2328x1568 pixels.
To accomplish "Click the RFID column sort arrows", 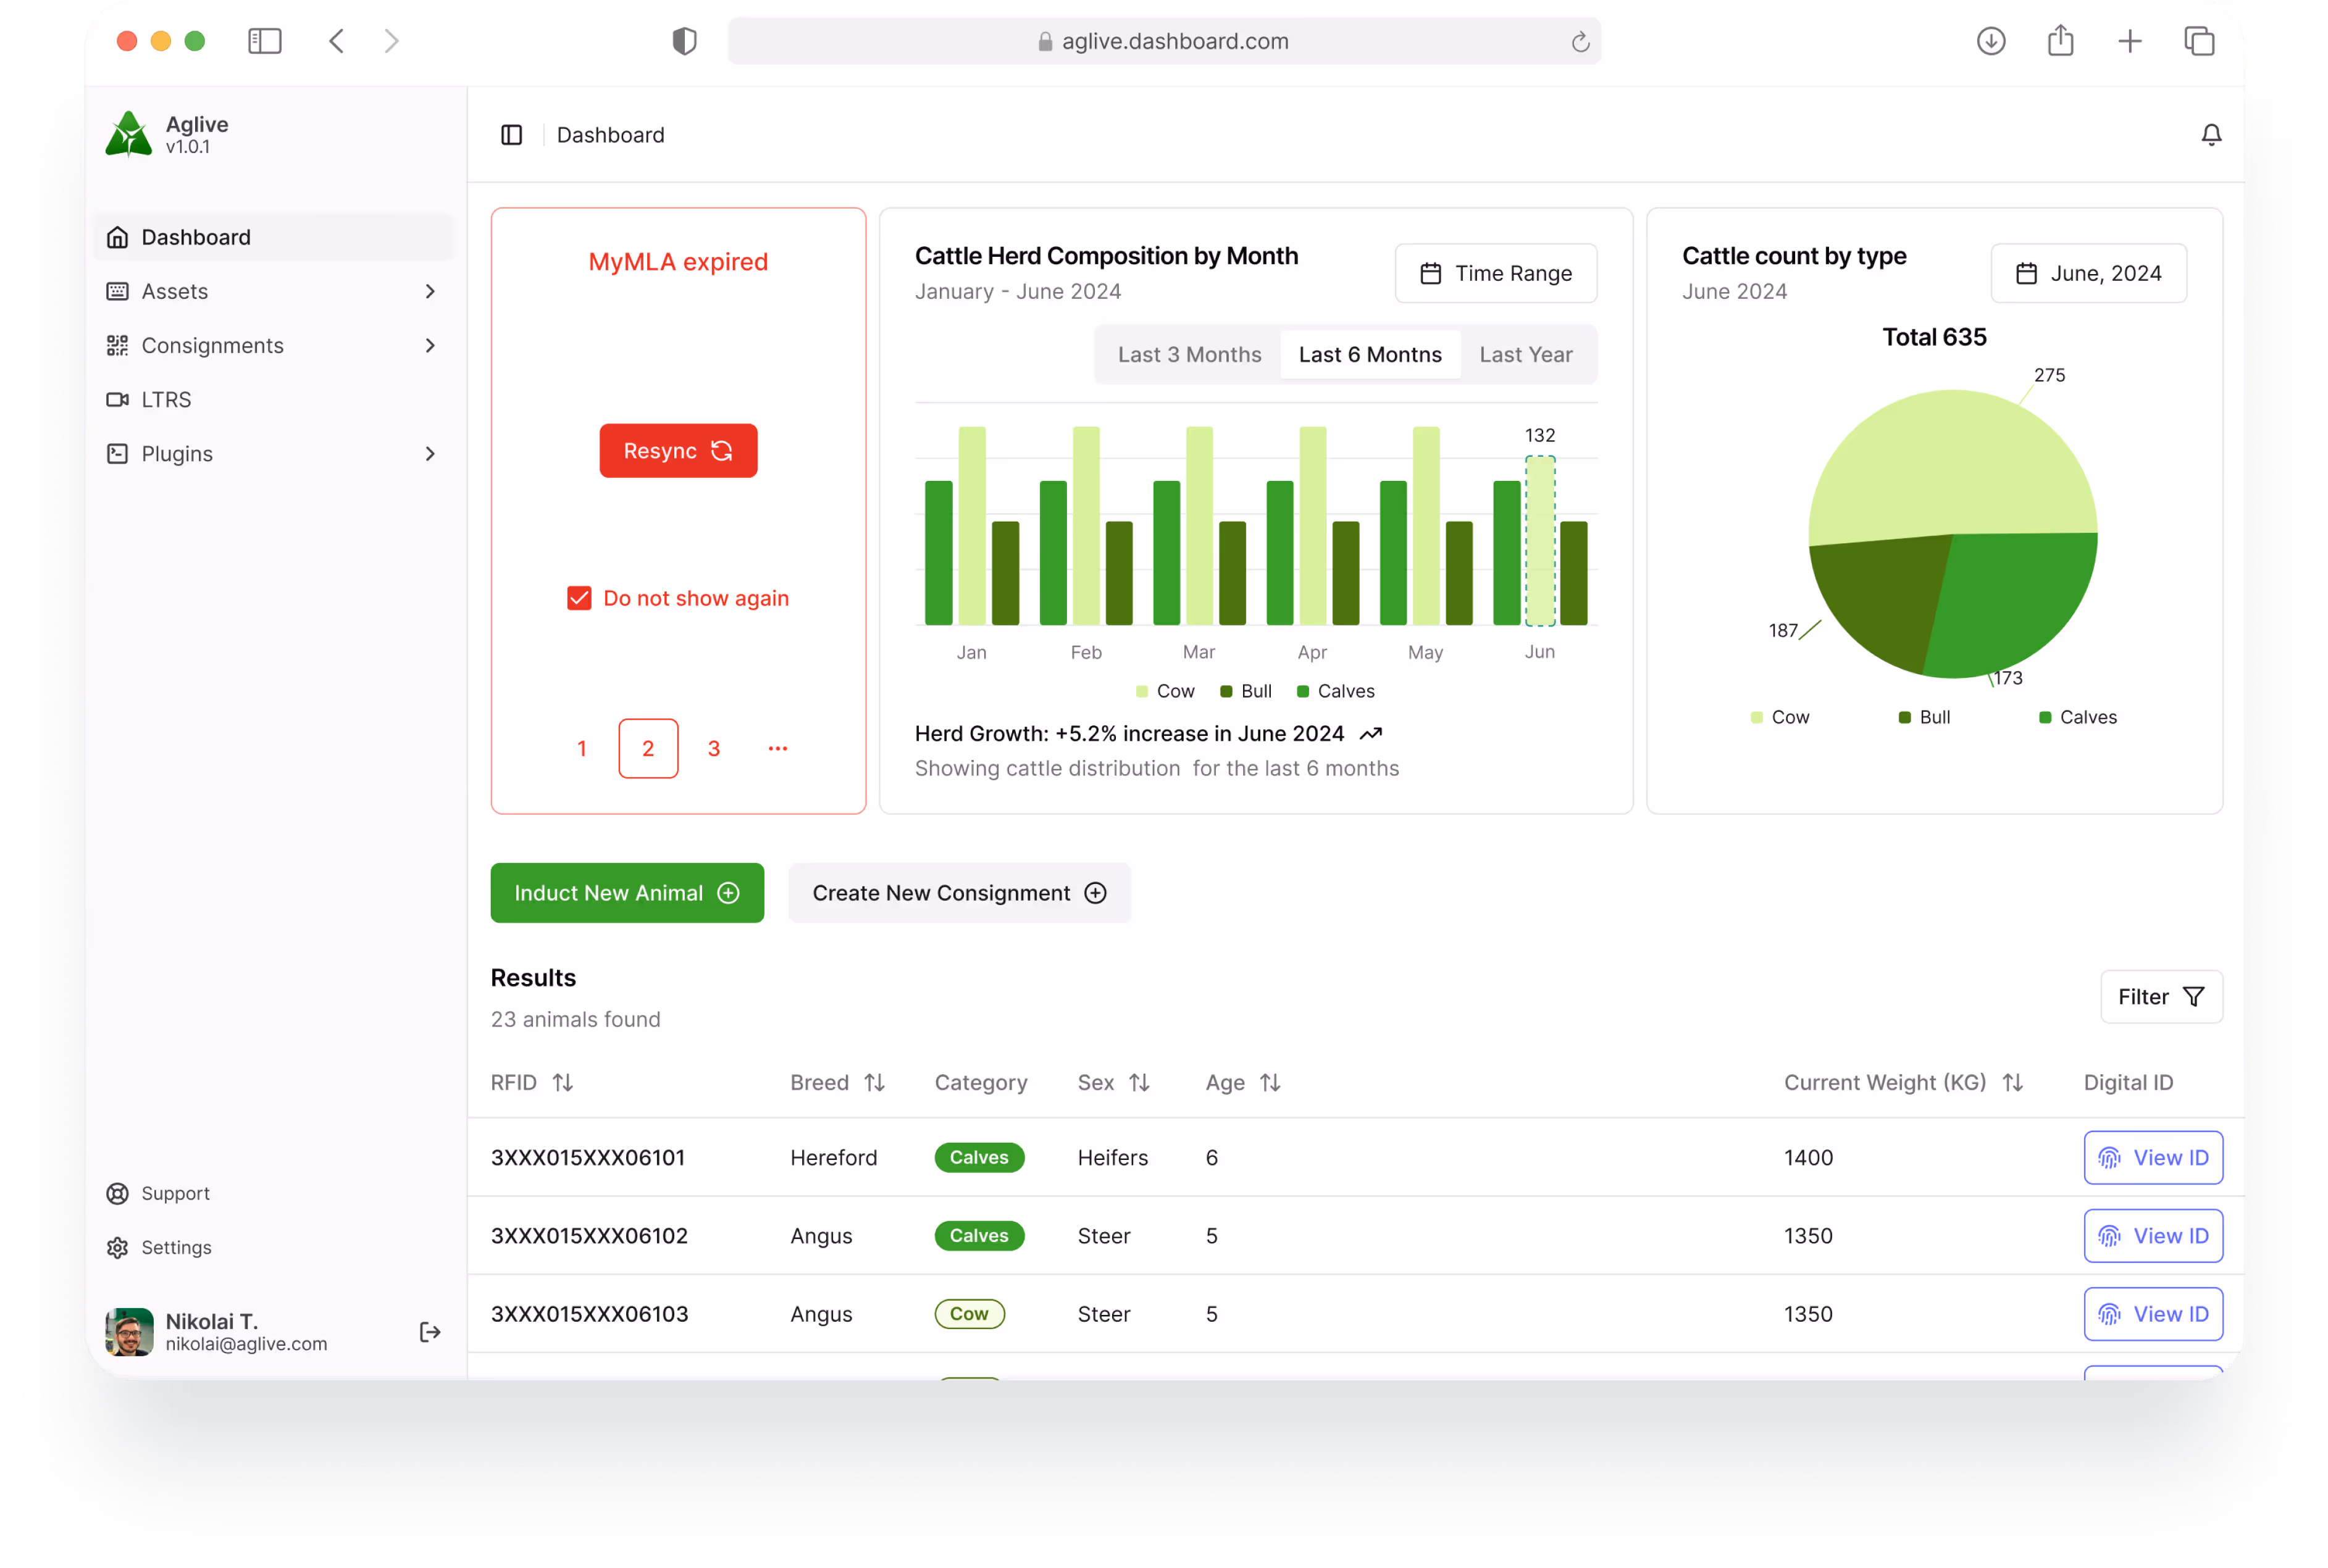I will (563, 1083).
